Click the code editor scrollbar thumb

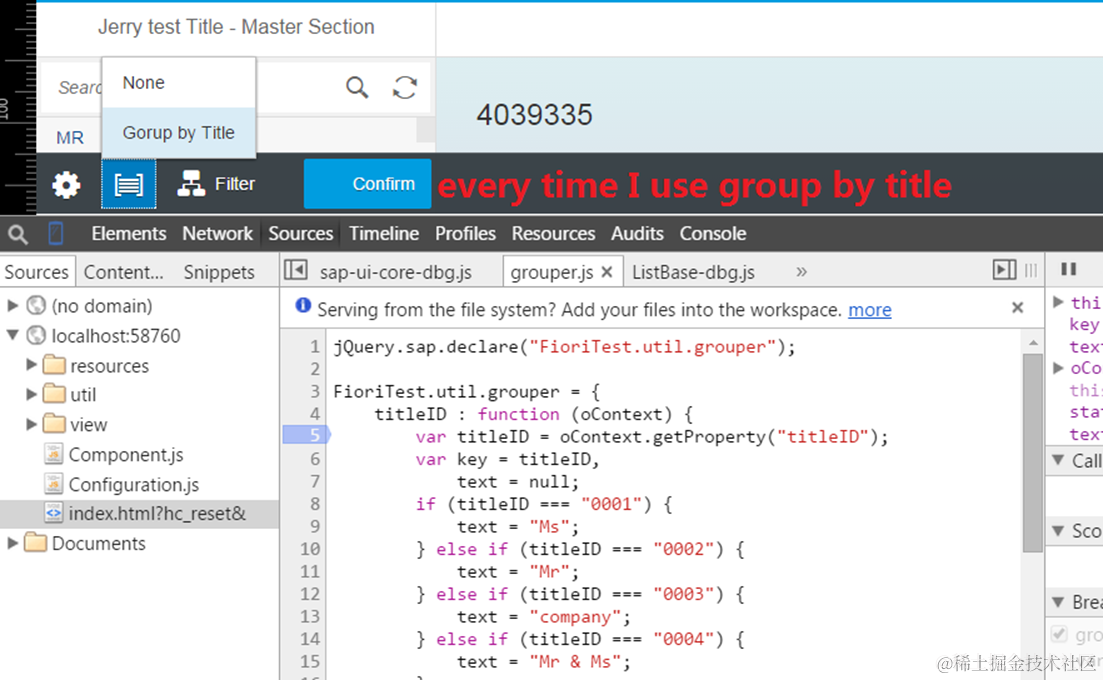[x=1033, y=453]
